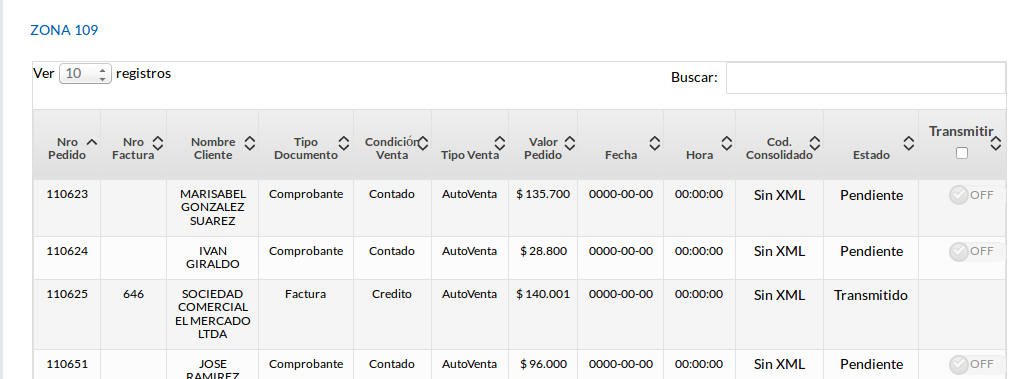Screen dimensions: 1018x379
Task: Click Tipo Documento sort arrows
Action: tap(344, 143)
